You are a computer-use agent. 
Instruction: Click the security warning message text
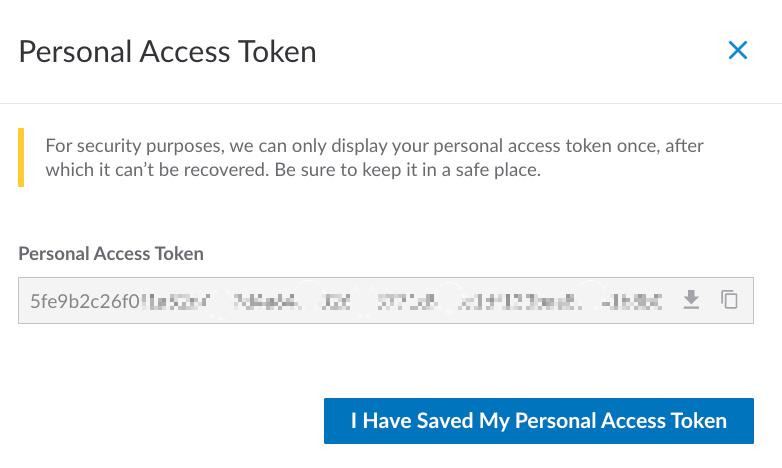[374, 158]
